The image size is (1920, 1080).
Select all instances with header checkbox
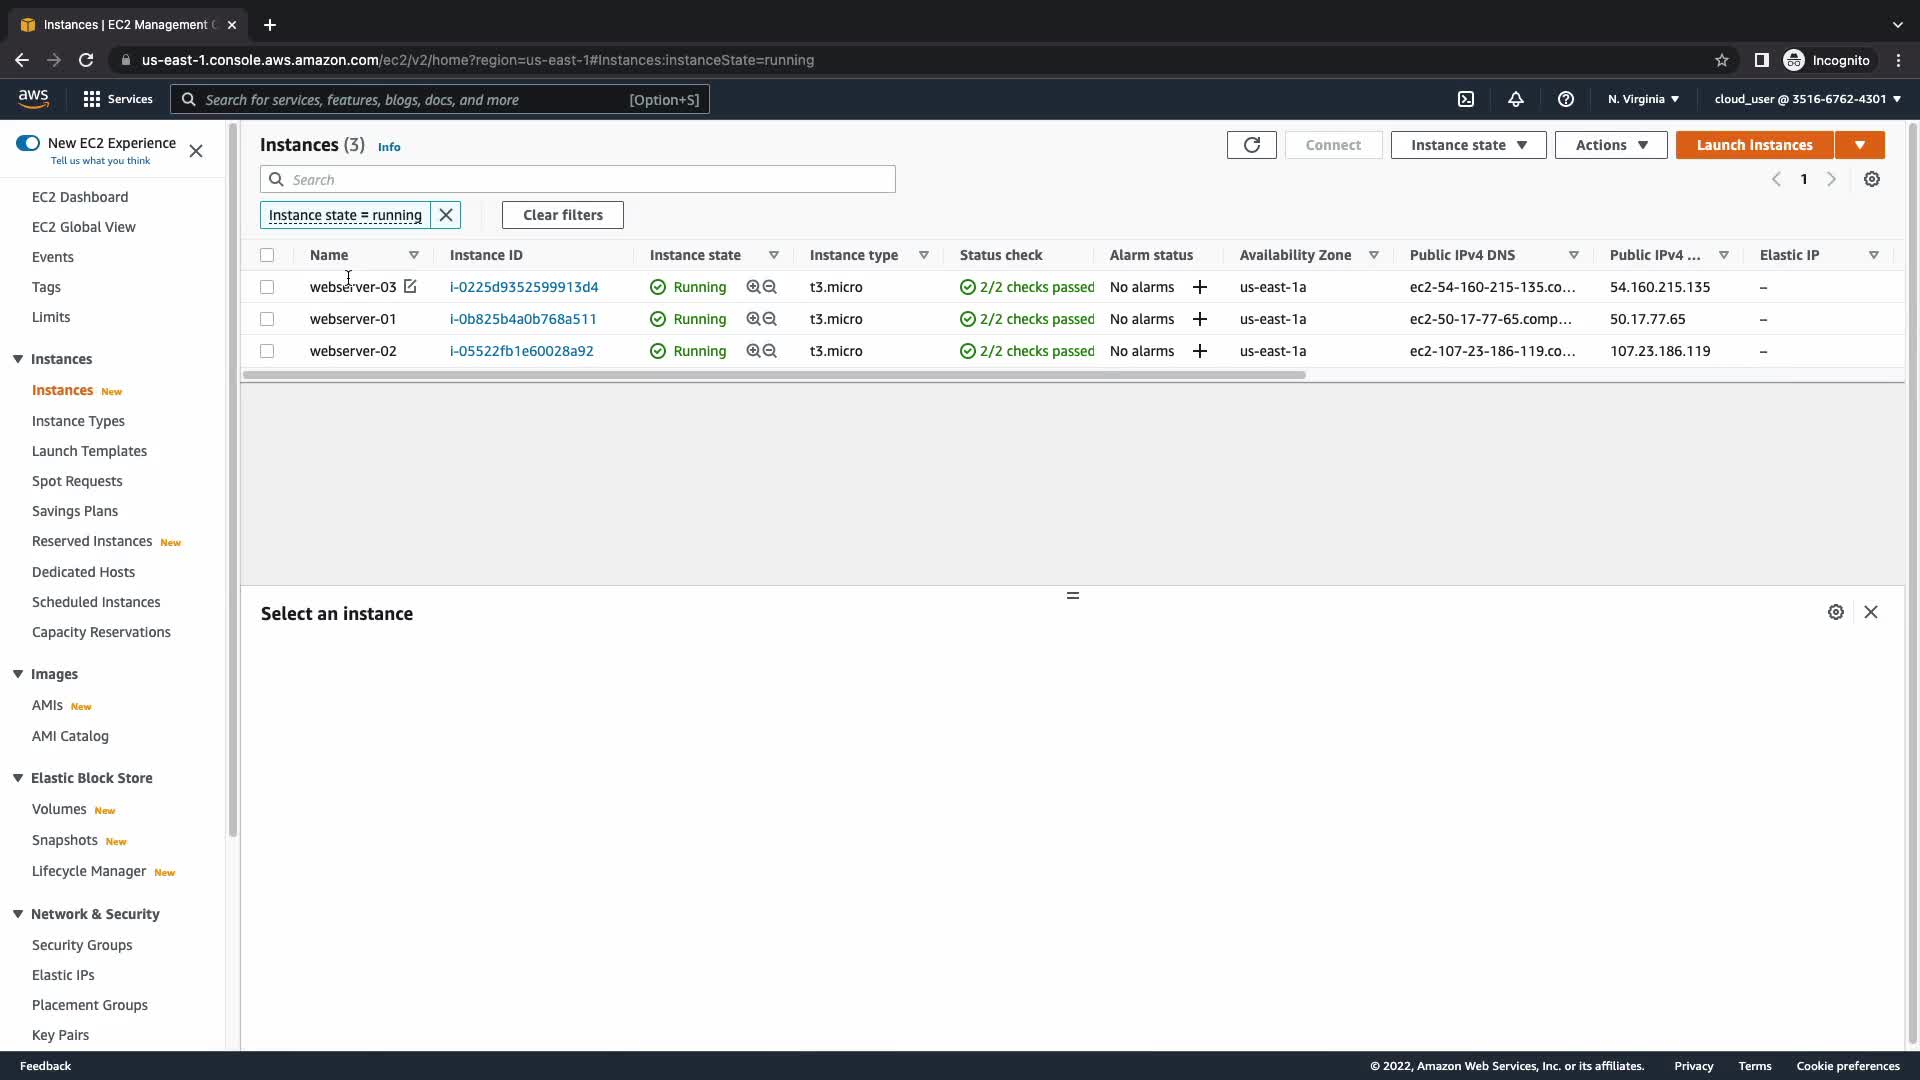[267, 255]
